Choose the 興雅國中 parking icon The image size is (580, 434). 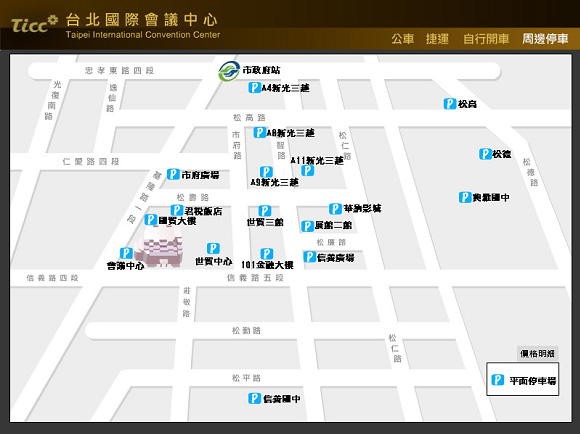point(465,197)
